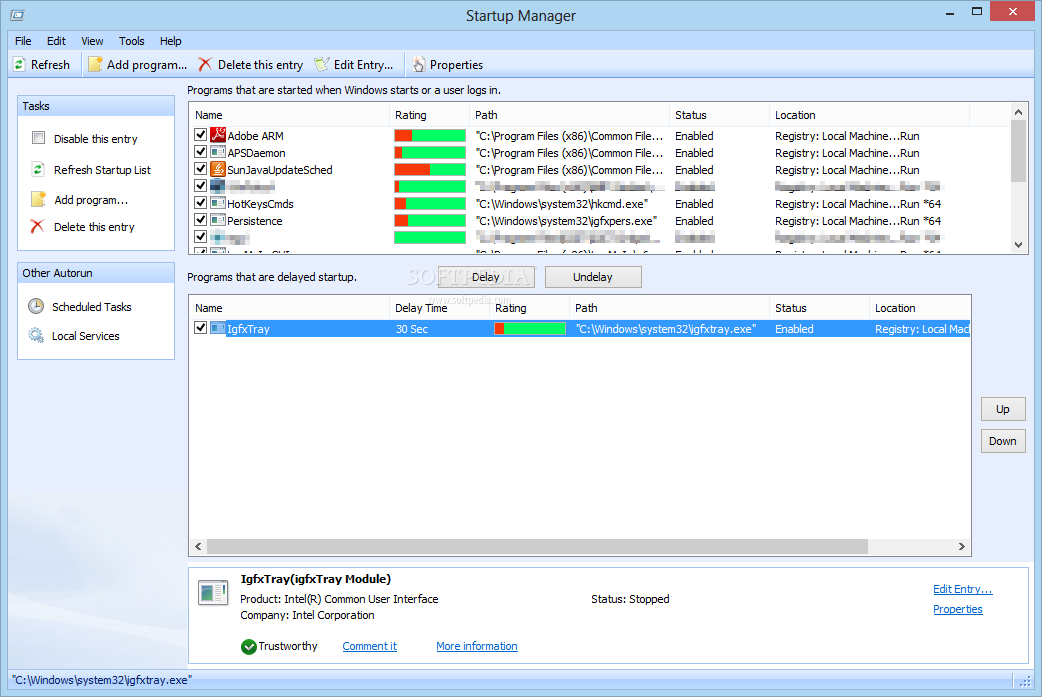Click the green Trustworthy checkmark icon
The image size is (1042, 697).
pyautogui.click(x=249, y=647)
